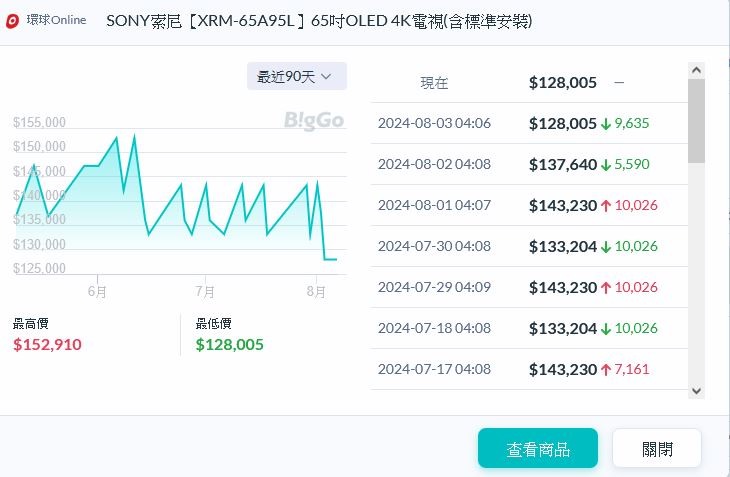Click the 環球Online store logo icon

[x=13, y=21]
